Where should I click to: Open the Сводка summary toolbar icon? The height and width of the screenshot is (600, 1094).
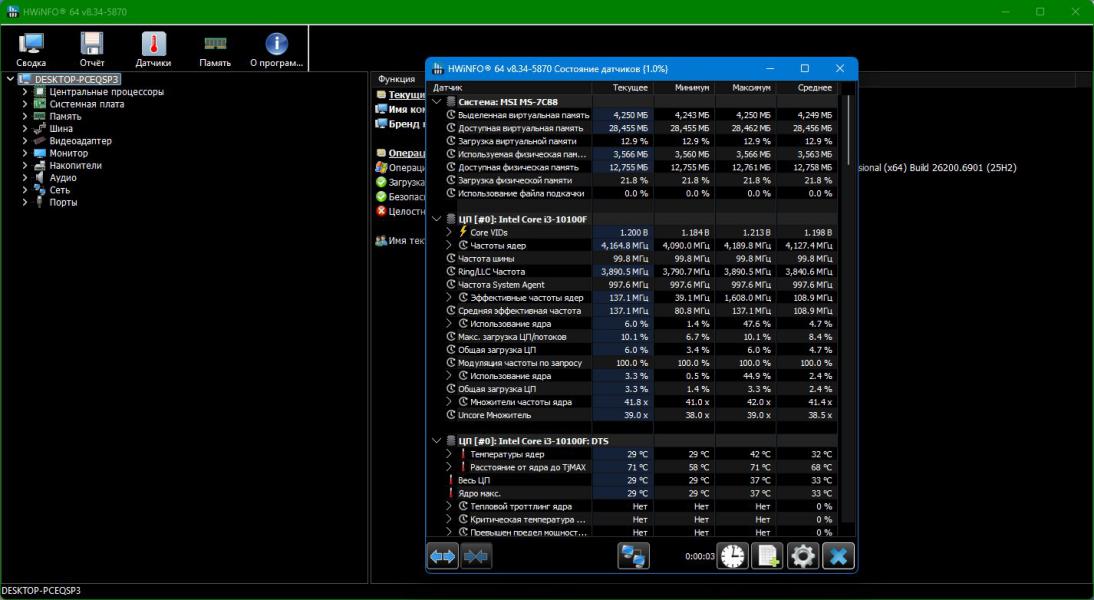pyautogui.click(x=31, y=48)
